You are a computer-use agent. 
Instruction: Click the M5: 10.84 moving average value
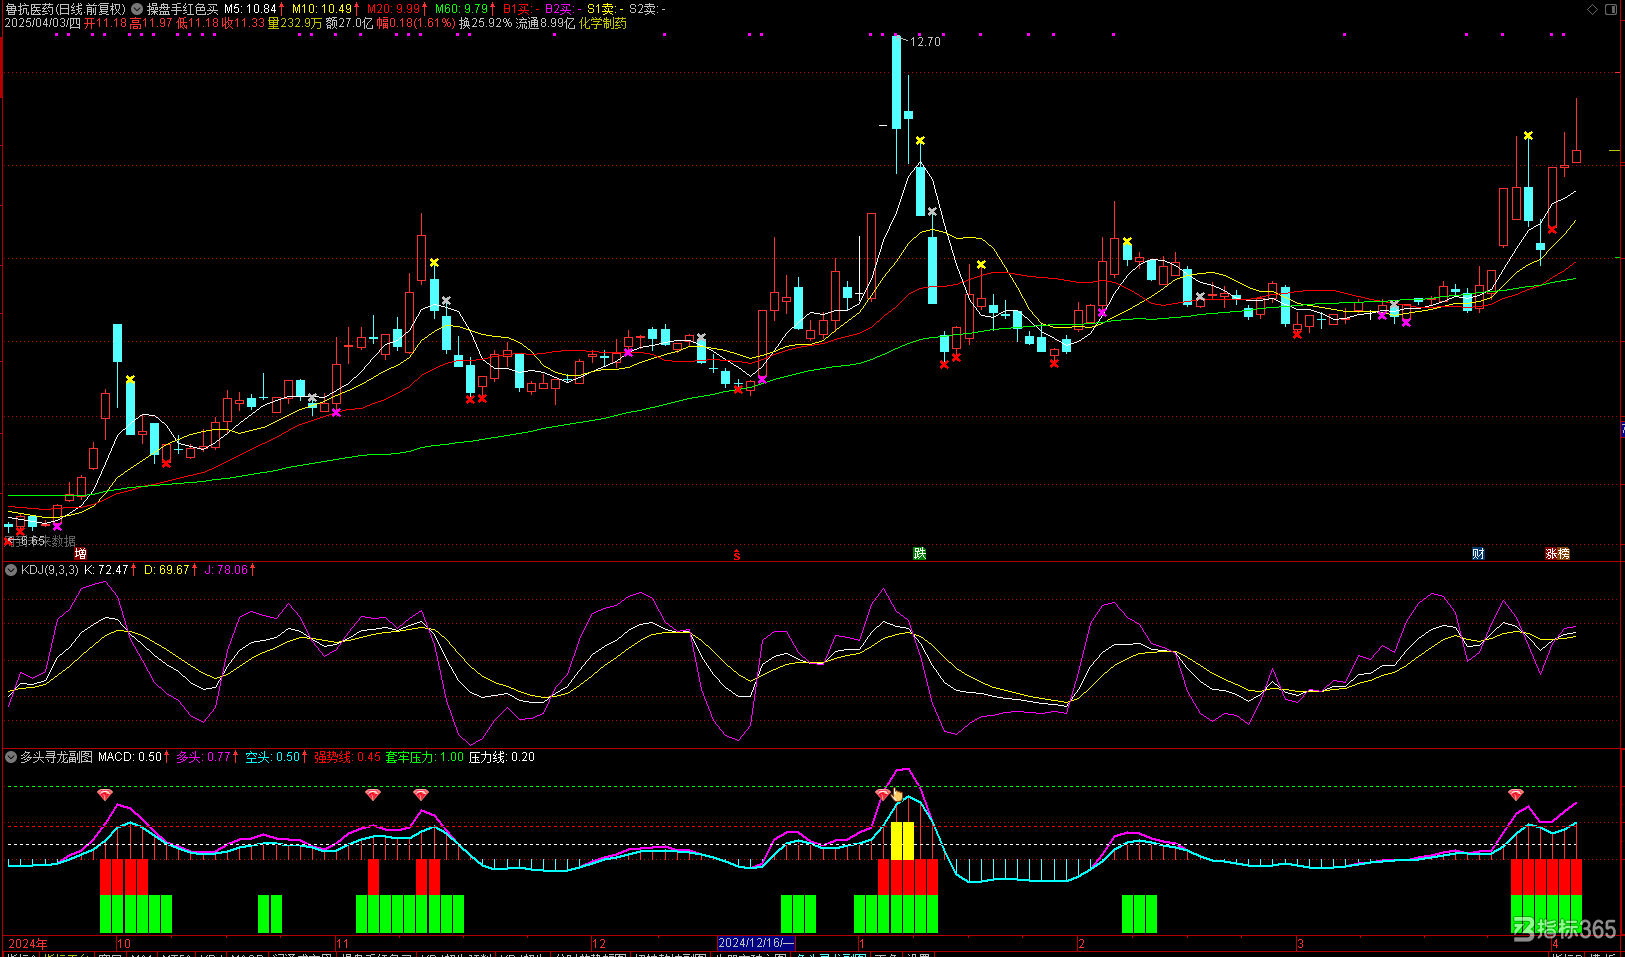(253, 9)
